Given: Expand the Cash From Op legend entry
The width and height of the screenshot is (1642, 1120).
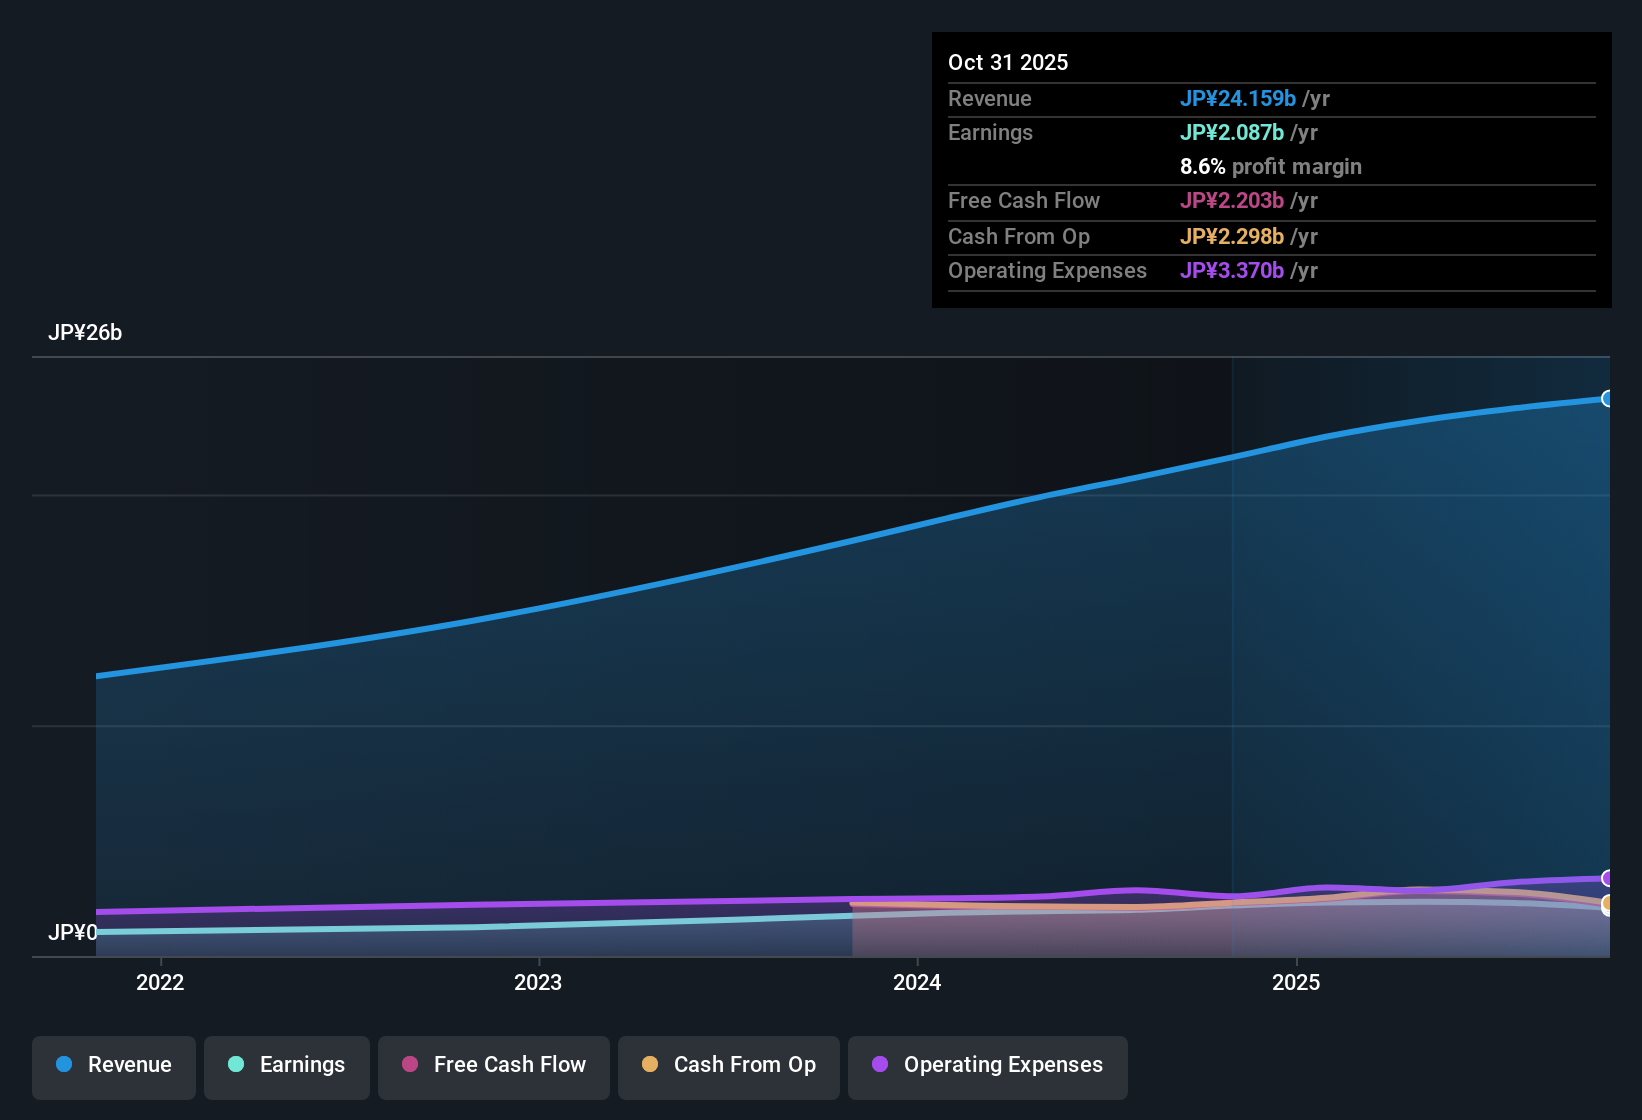Looking at the screenshot, I should 728,1065.
